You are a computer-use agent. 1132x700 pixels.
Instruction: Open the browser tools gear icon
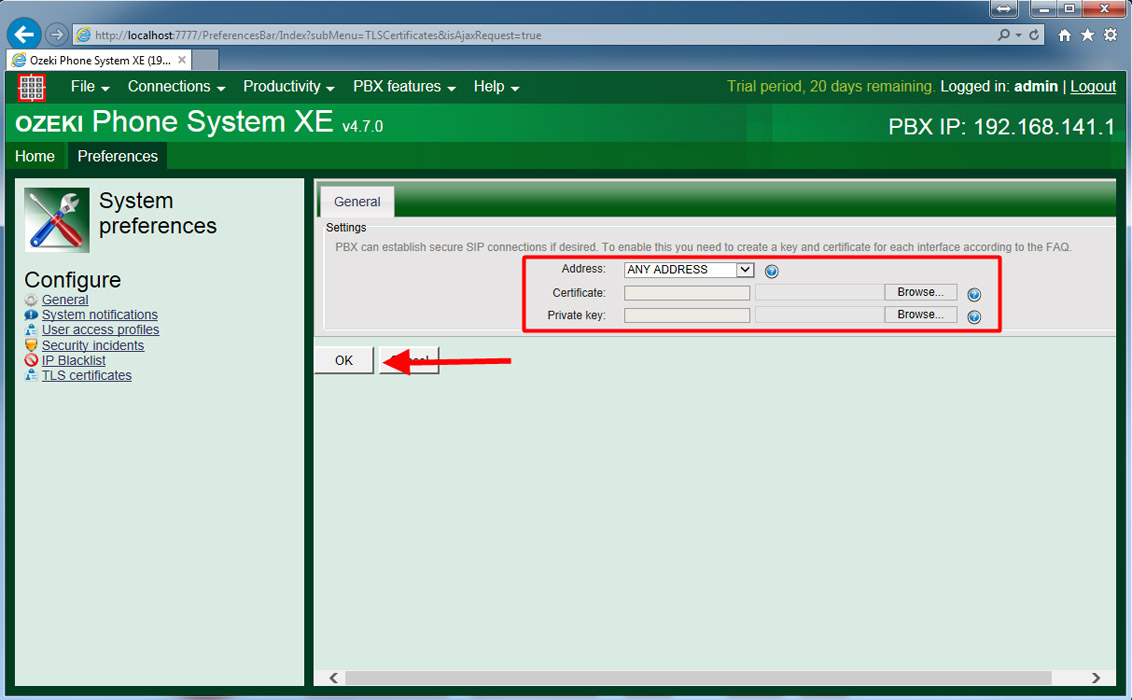(1110, 35)
